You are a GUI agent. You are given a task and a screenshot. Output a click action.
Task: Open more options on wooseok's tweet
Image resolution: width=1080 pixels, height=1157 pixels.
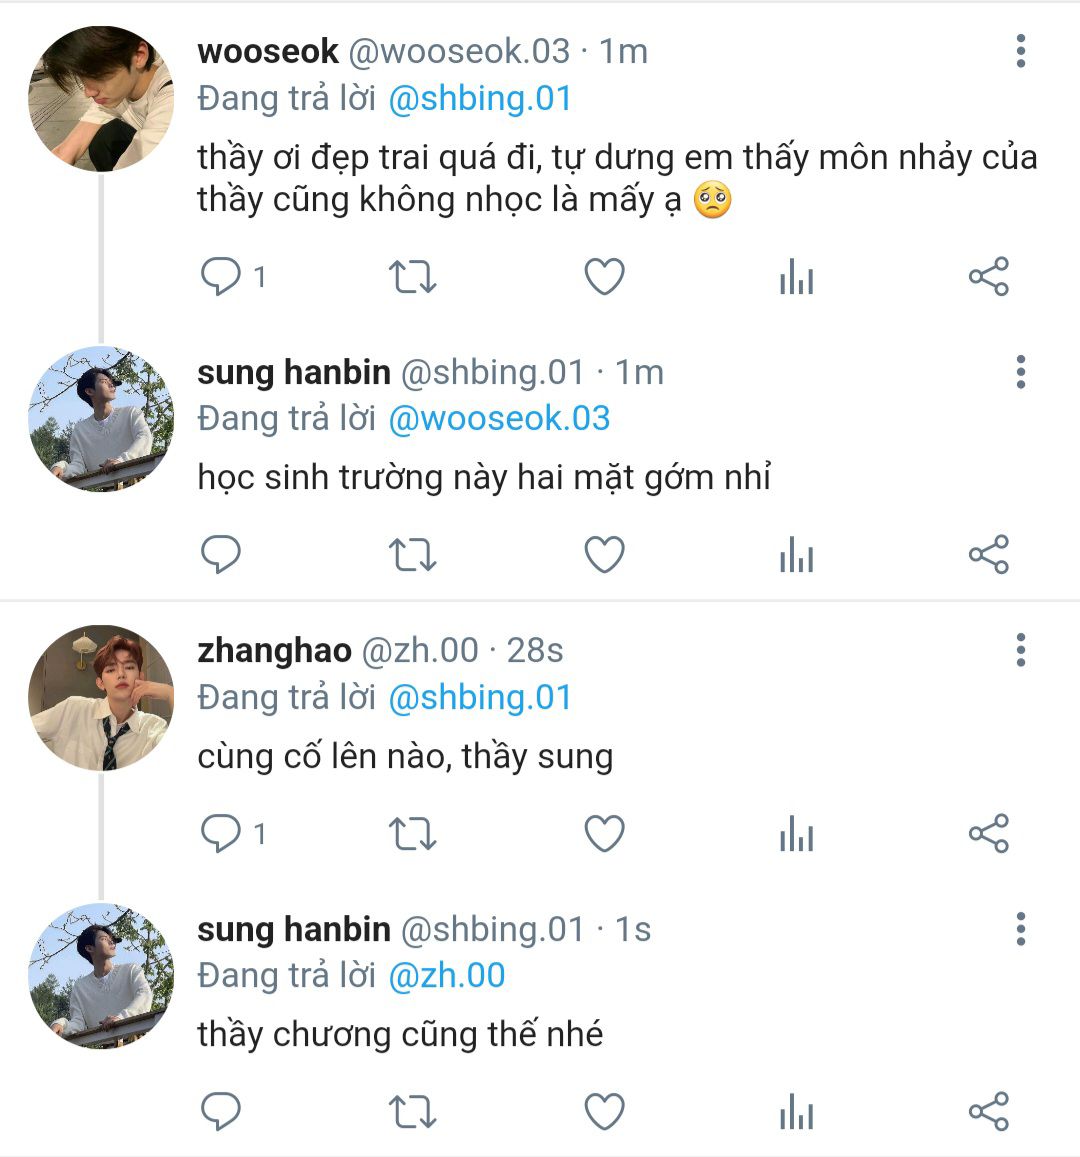(x=1021, y=51)
